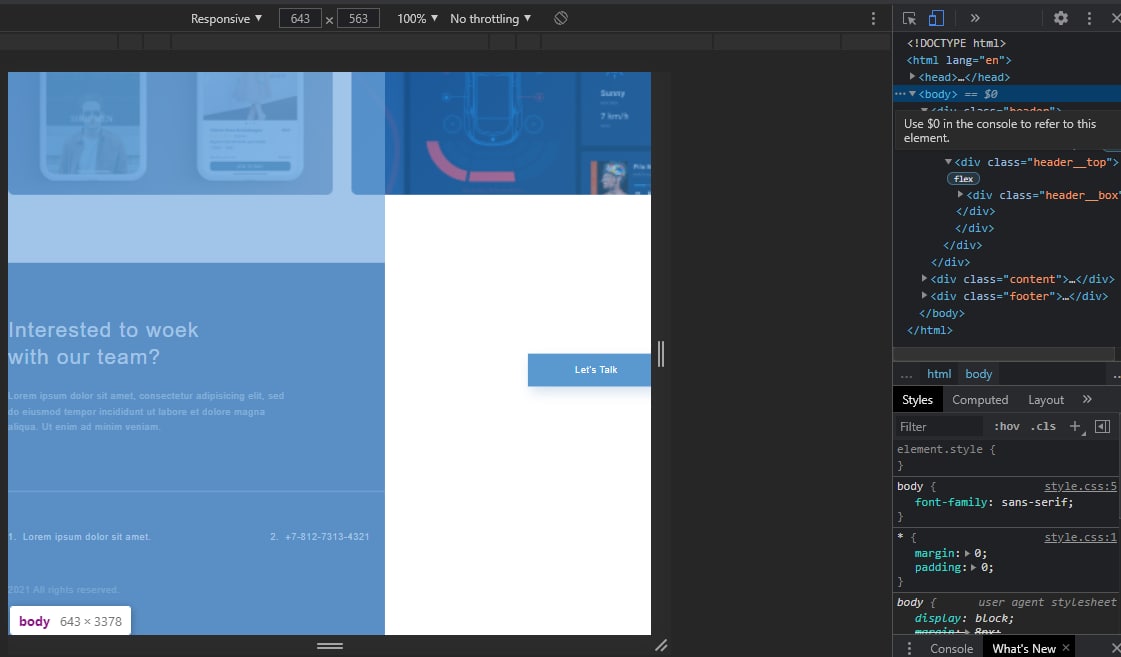Click the viewport height field showing 563
Viewport: 1121px width, 657px height.
(357, 19)
